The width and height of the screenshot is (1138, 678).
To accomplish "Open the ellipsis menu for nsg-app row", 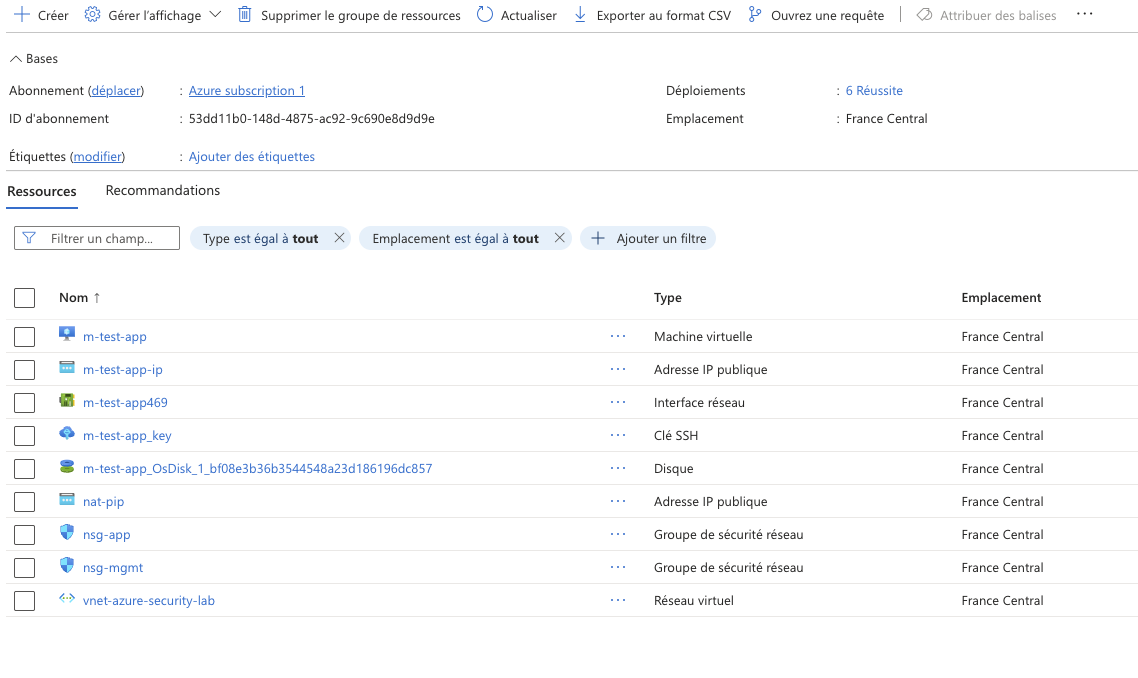I will [618, 534].
